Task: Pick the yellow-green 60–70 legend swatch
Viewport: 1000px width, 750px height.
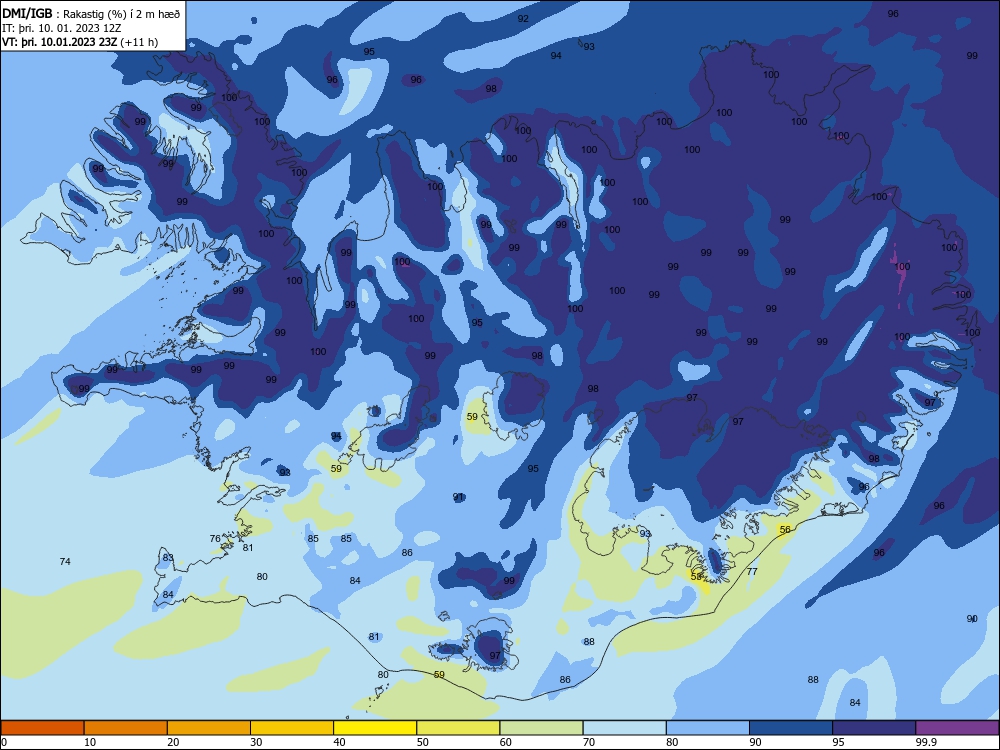Action: (541, 728)
